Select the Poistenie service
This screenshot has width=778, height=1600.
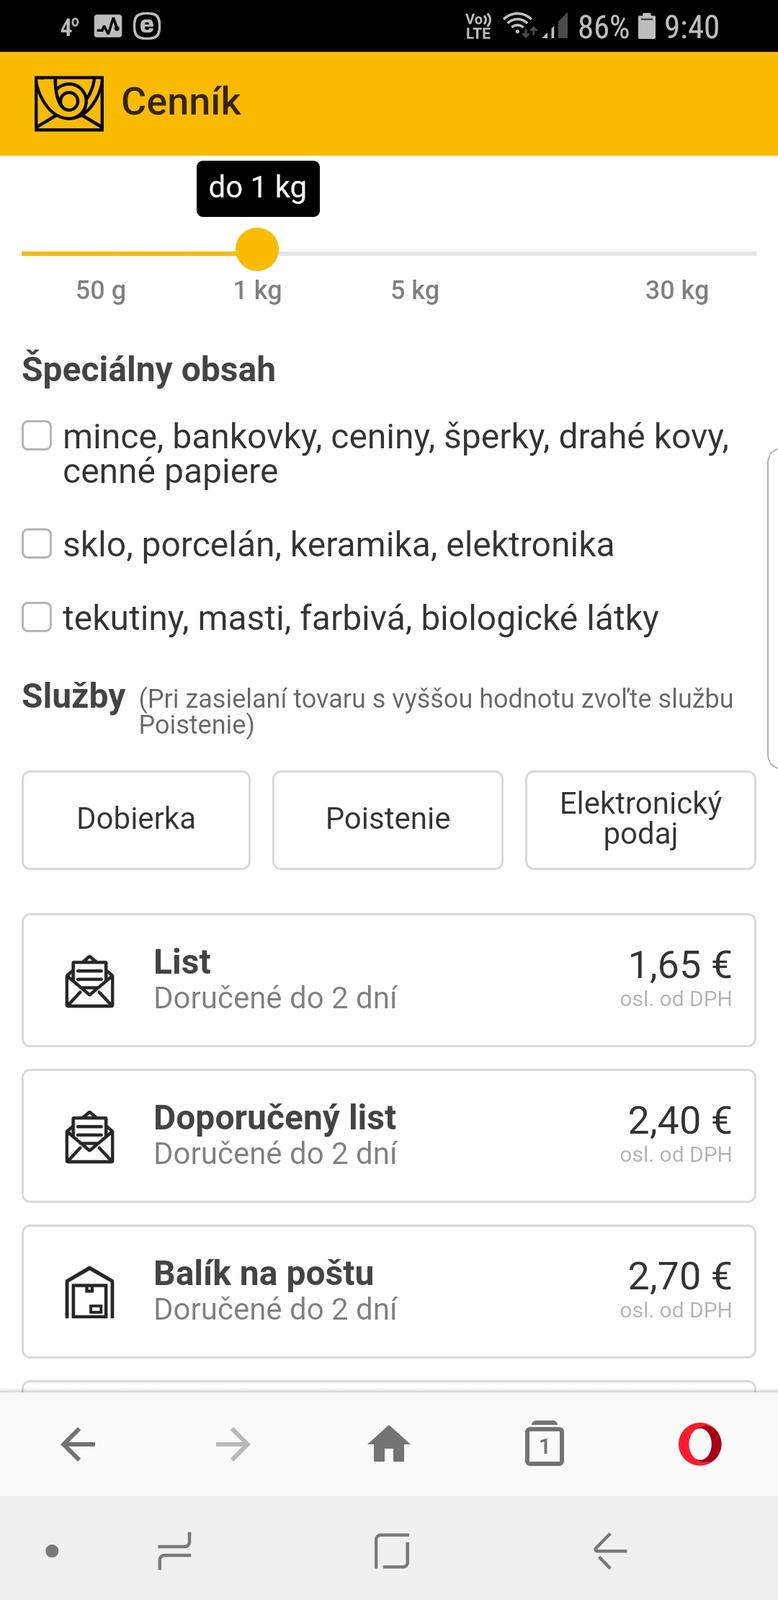pos(388,819)
